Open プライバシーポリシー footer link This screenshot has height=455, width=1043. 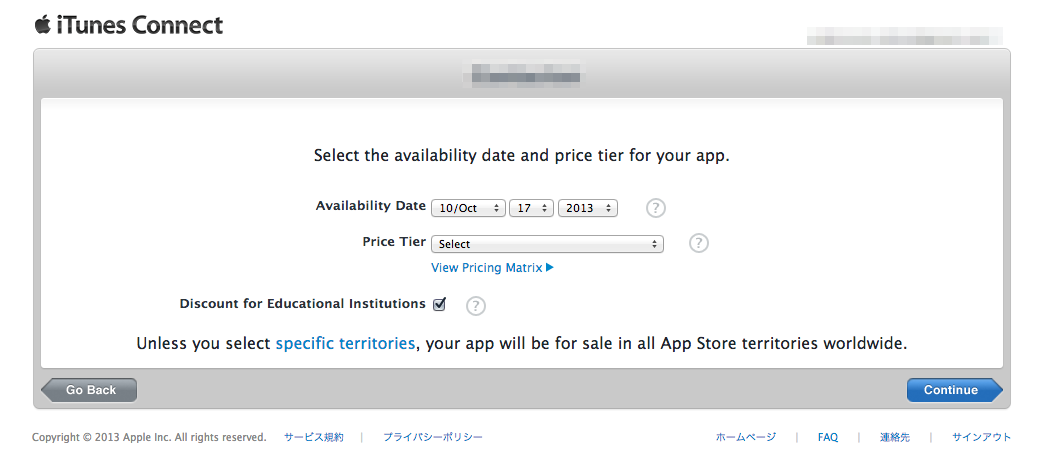[x=432, y=437]
